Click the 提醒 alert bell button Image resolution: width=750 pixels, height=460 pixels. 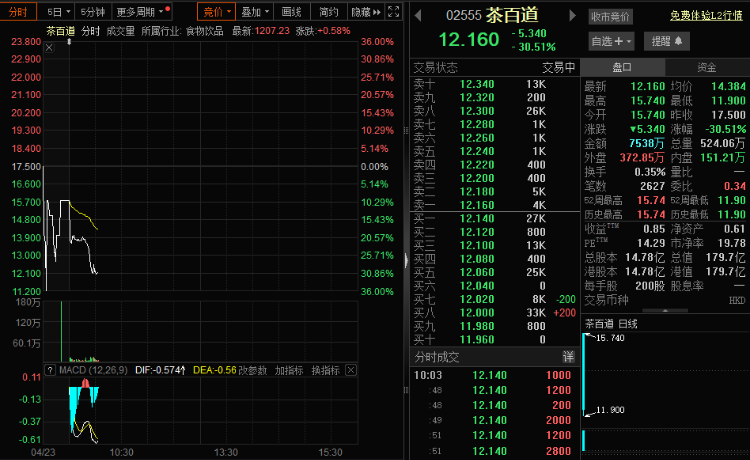pyautogui.click(x=667, y=42)
